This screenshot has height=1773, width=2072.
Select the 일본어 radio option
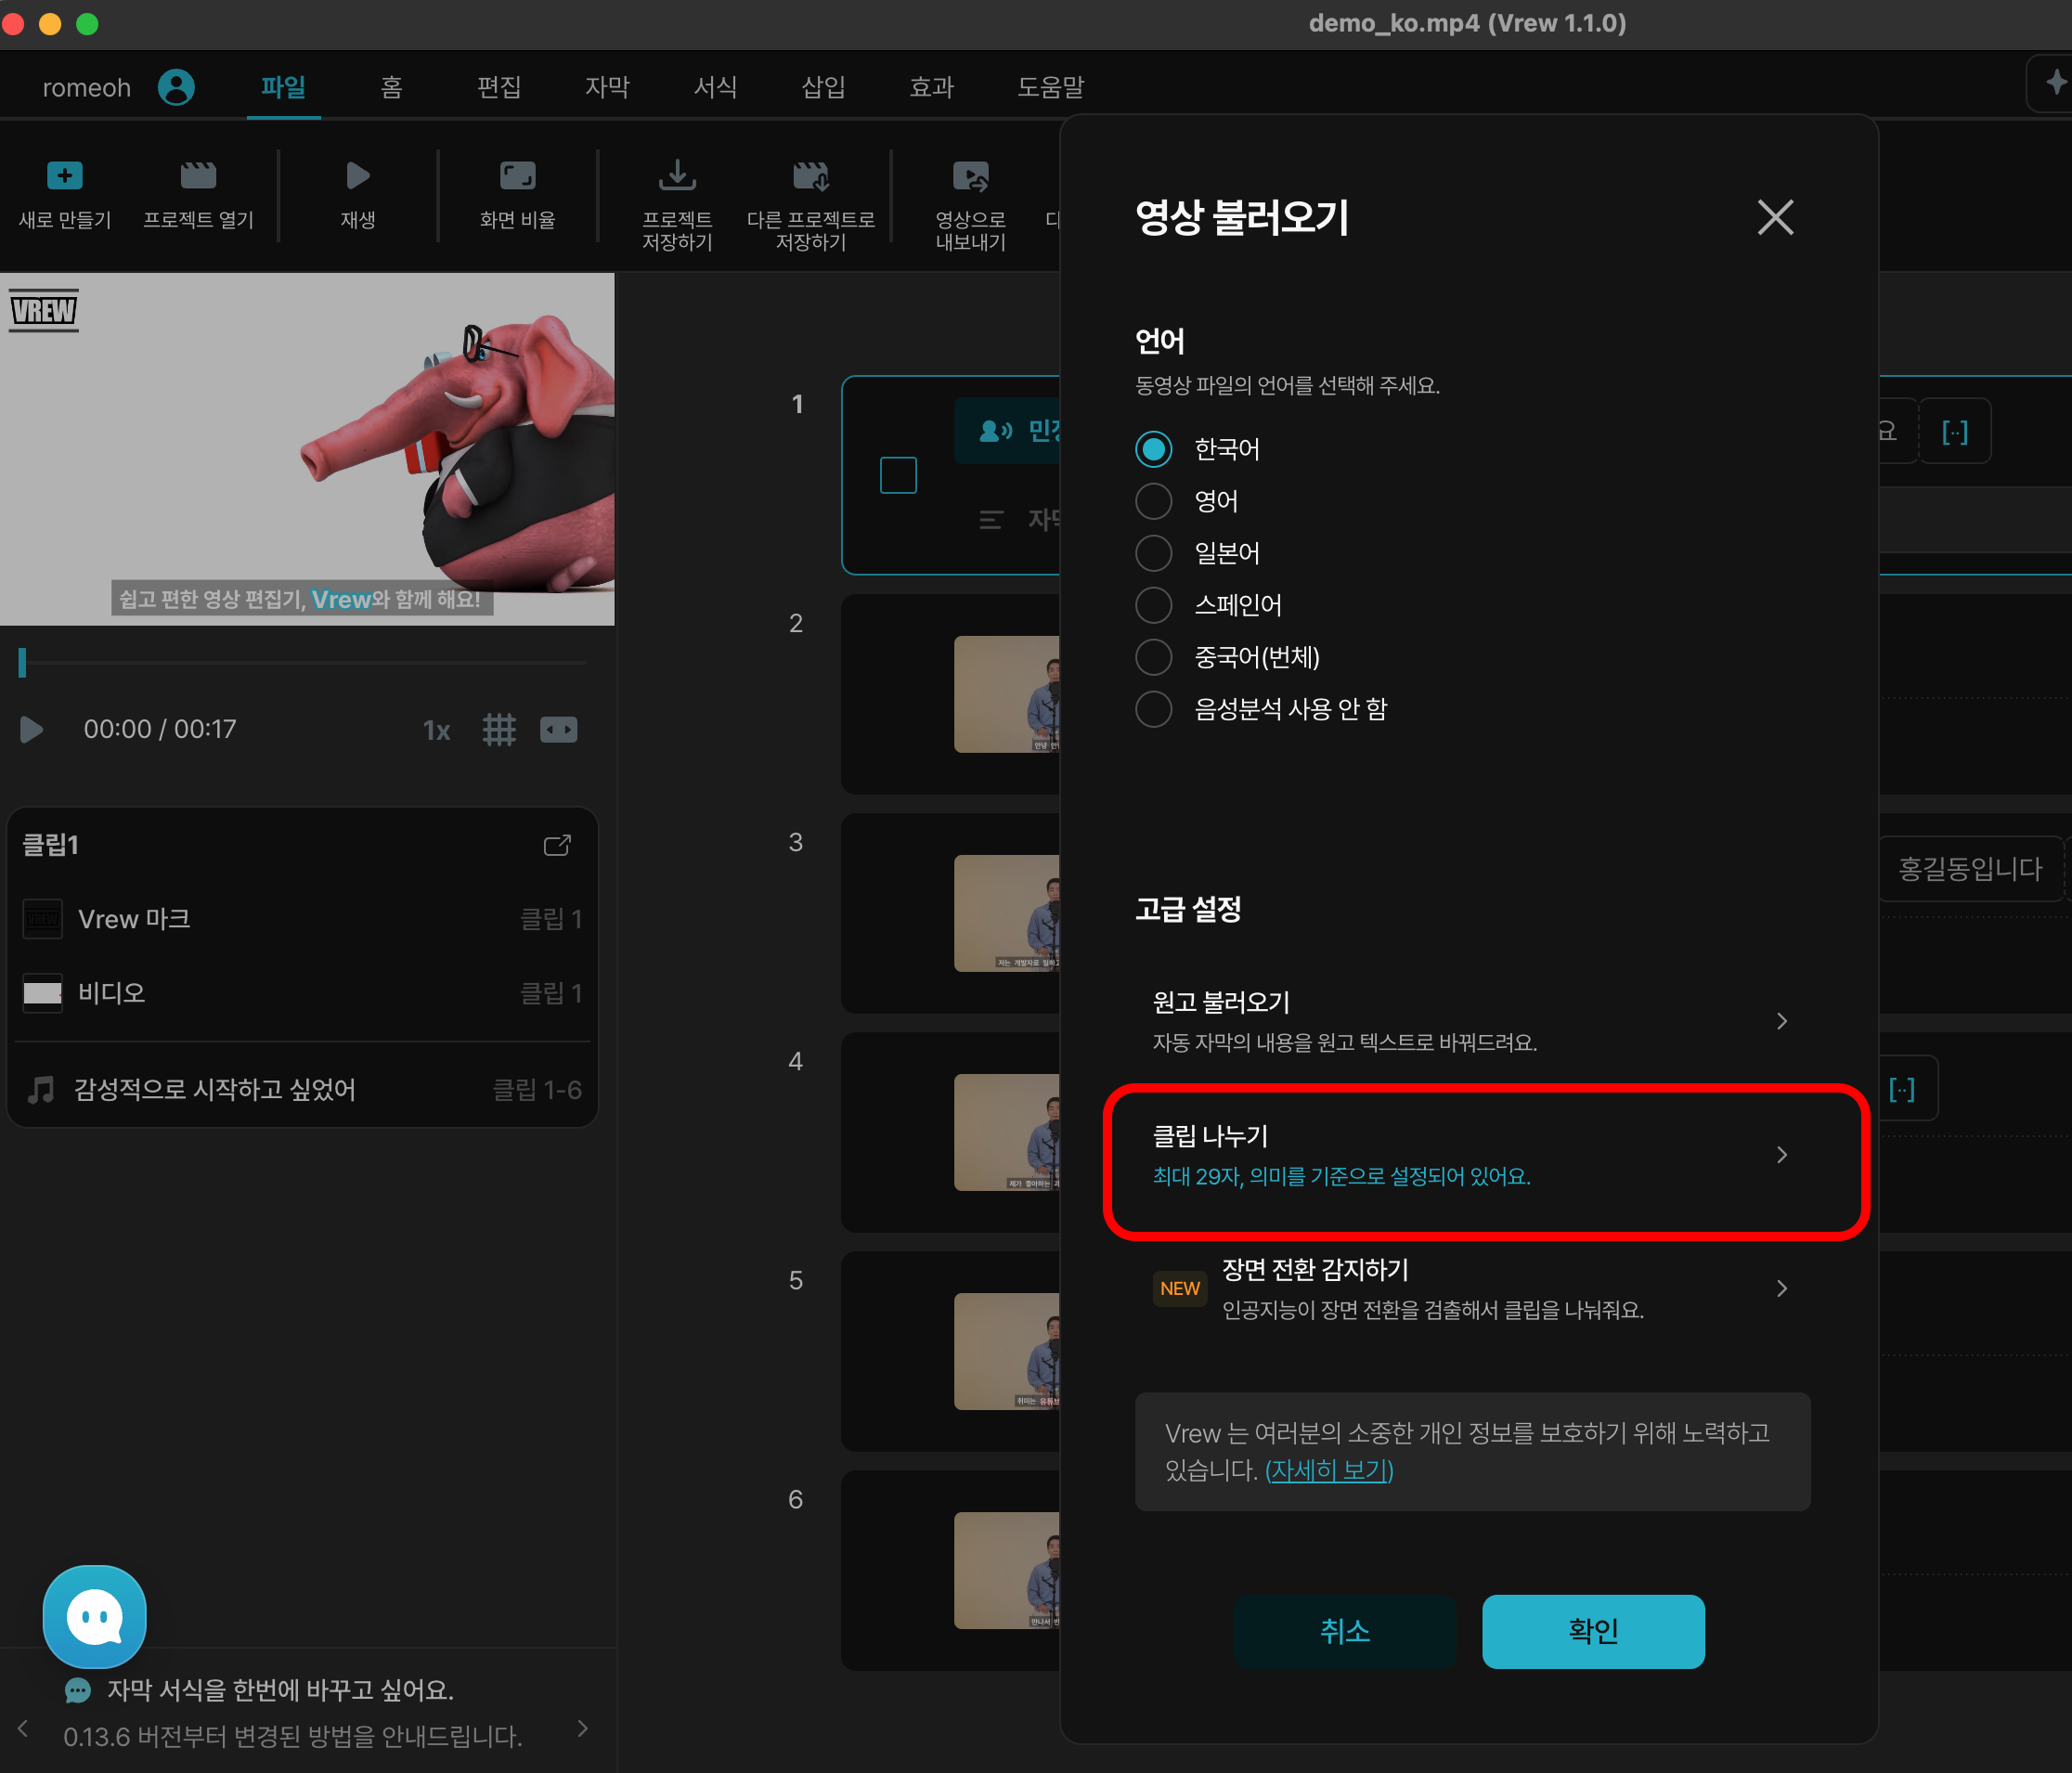click(x=1153, y=553)
